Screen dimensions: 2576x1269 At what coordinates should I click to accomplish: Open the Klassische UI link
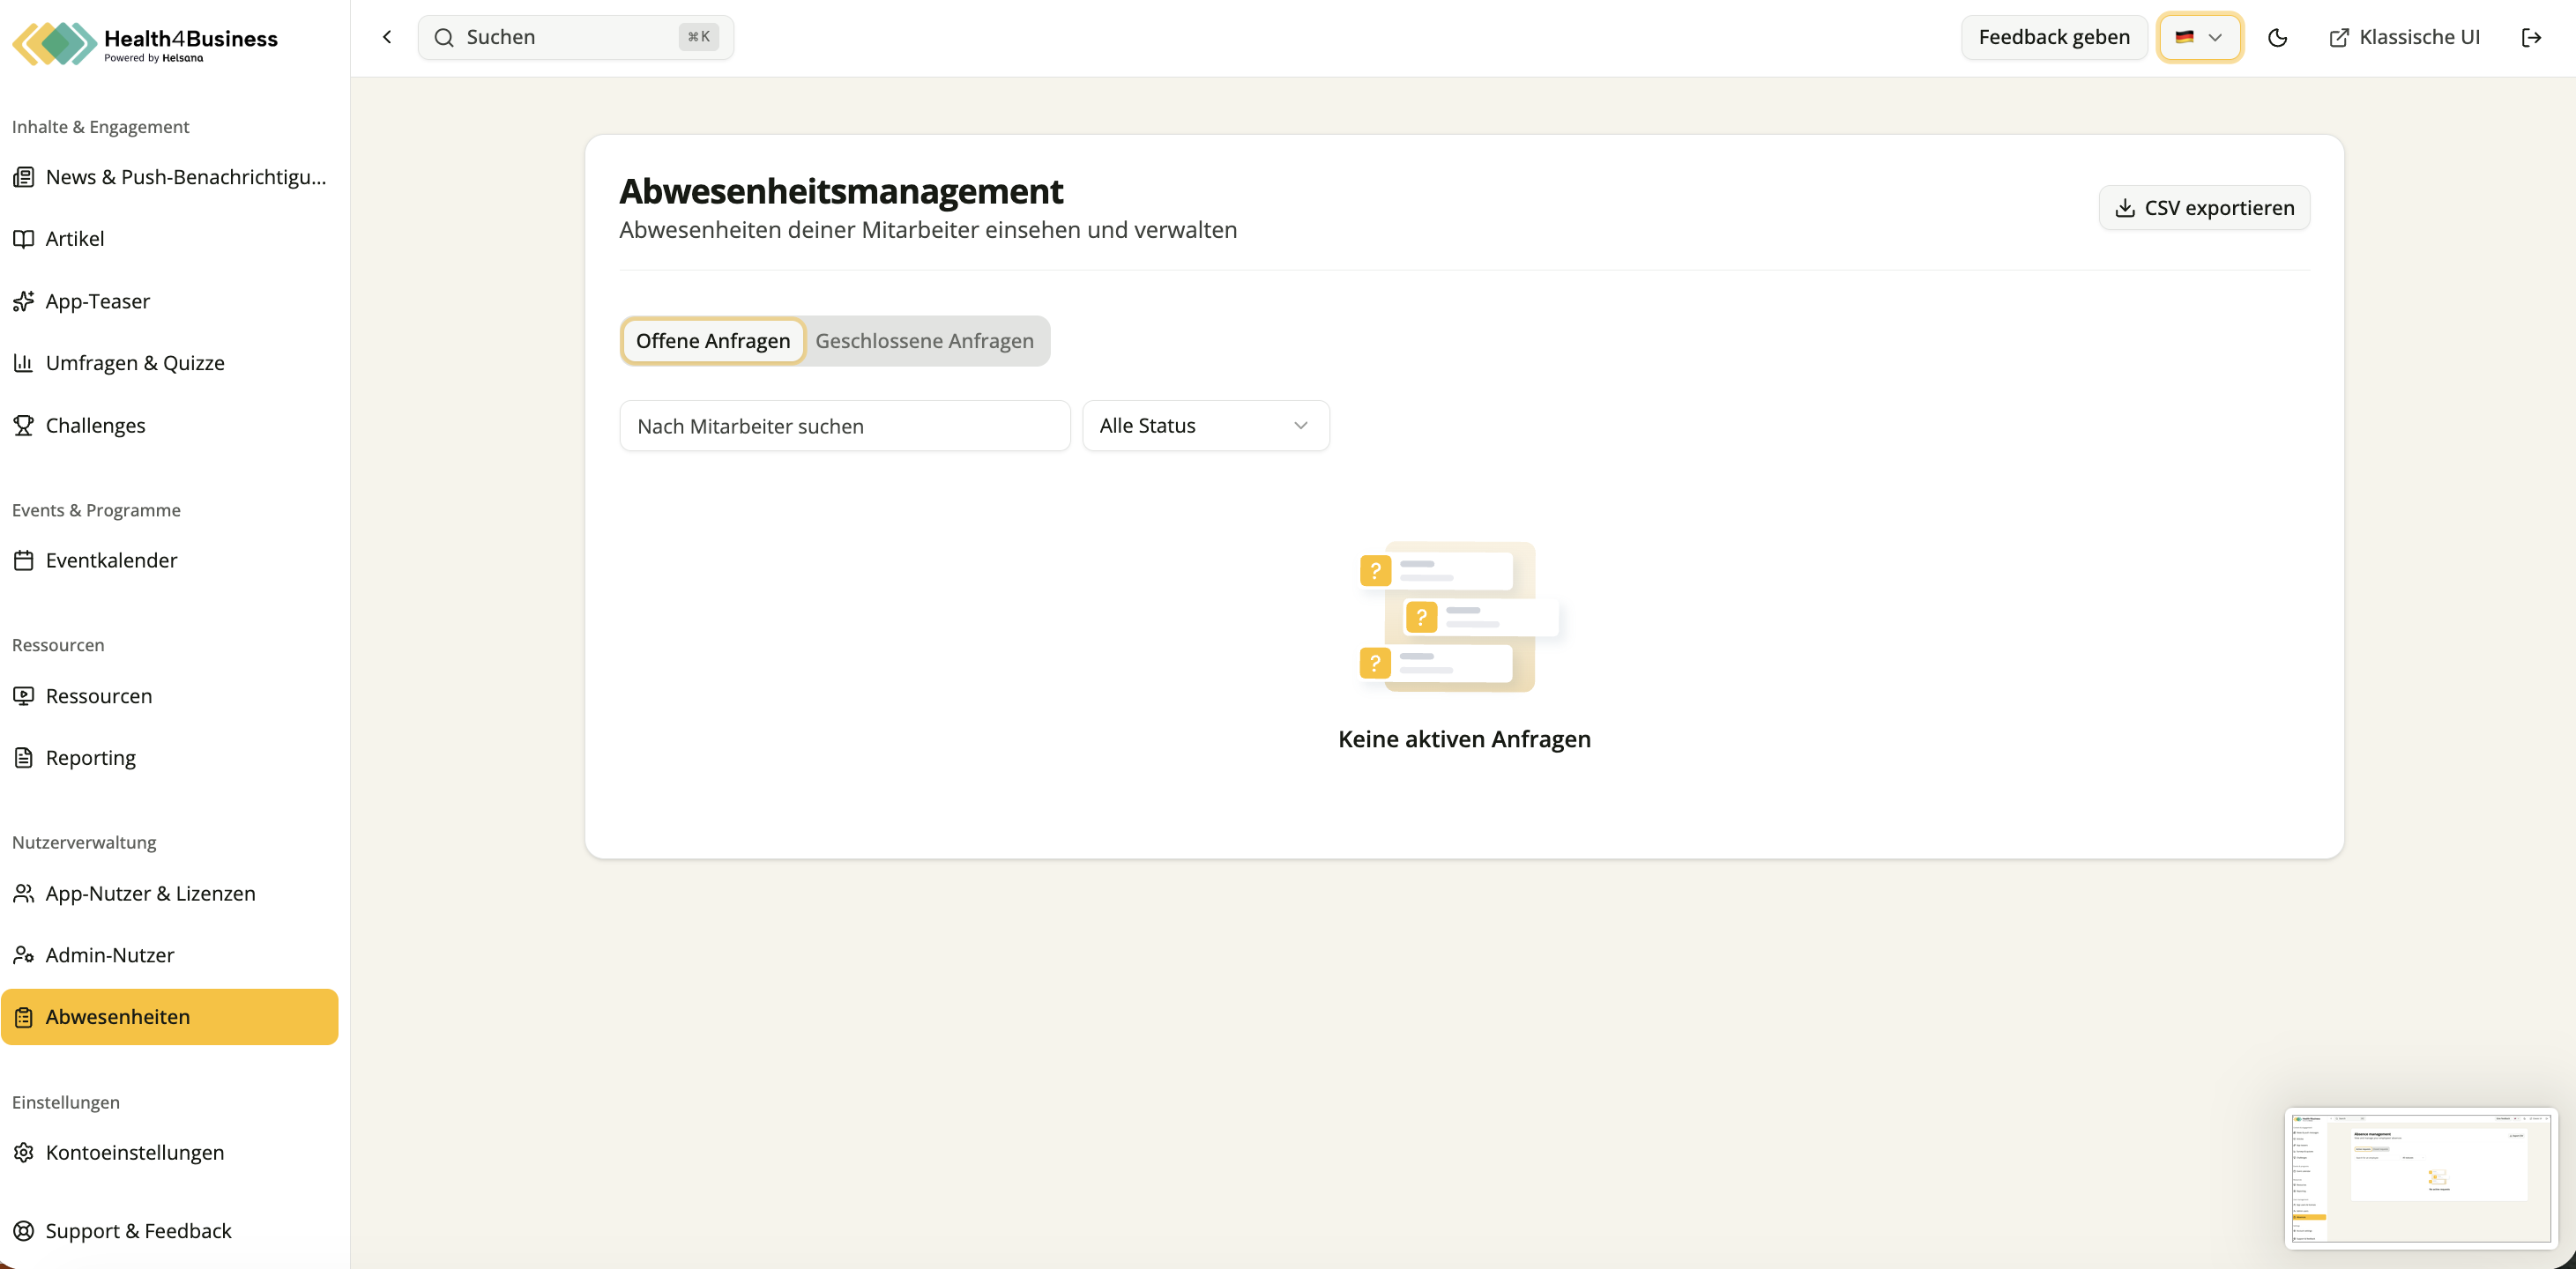coord(2404,38)
